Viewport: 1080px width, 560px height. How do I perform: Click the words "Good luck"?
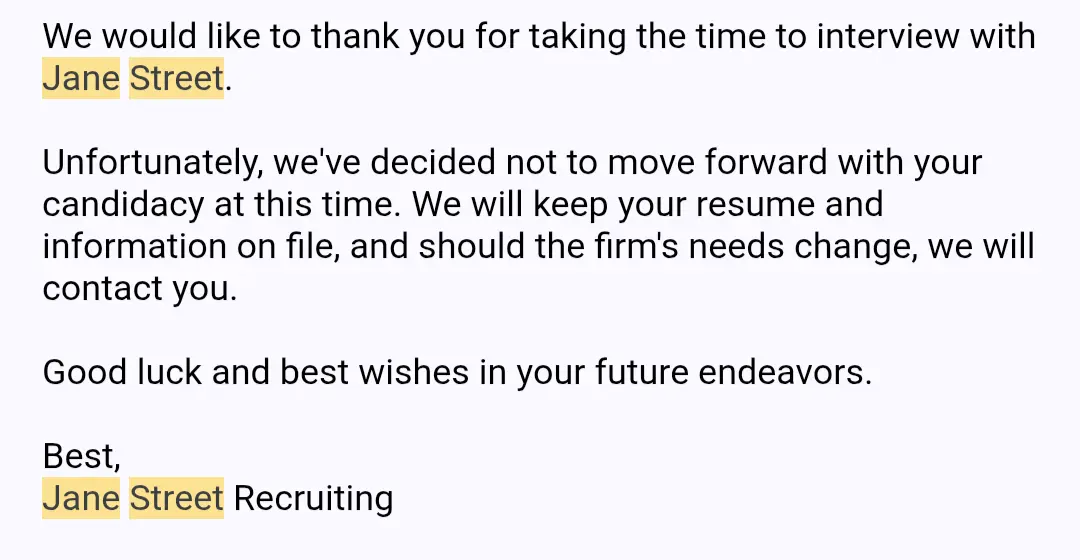(x=122, y=373)
